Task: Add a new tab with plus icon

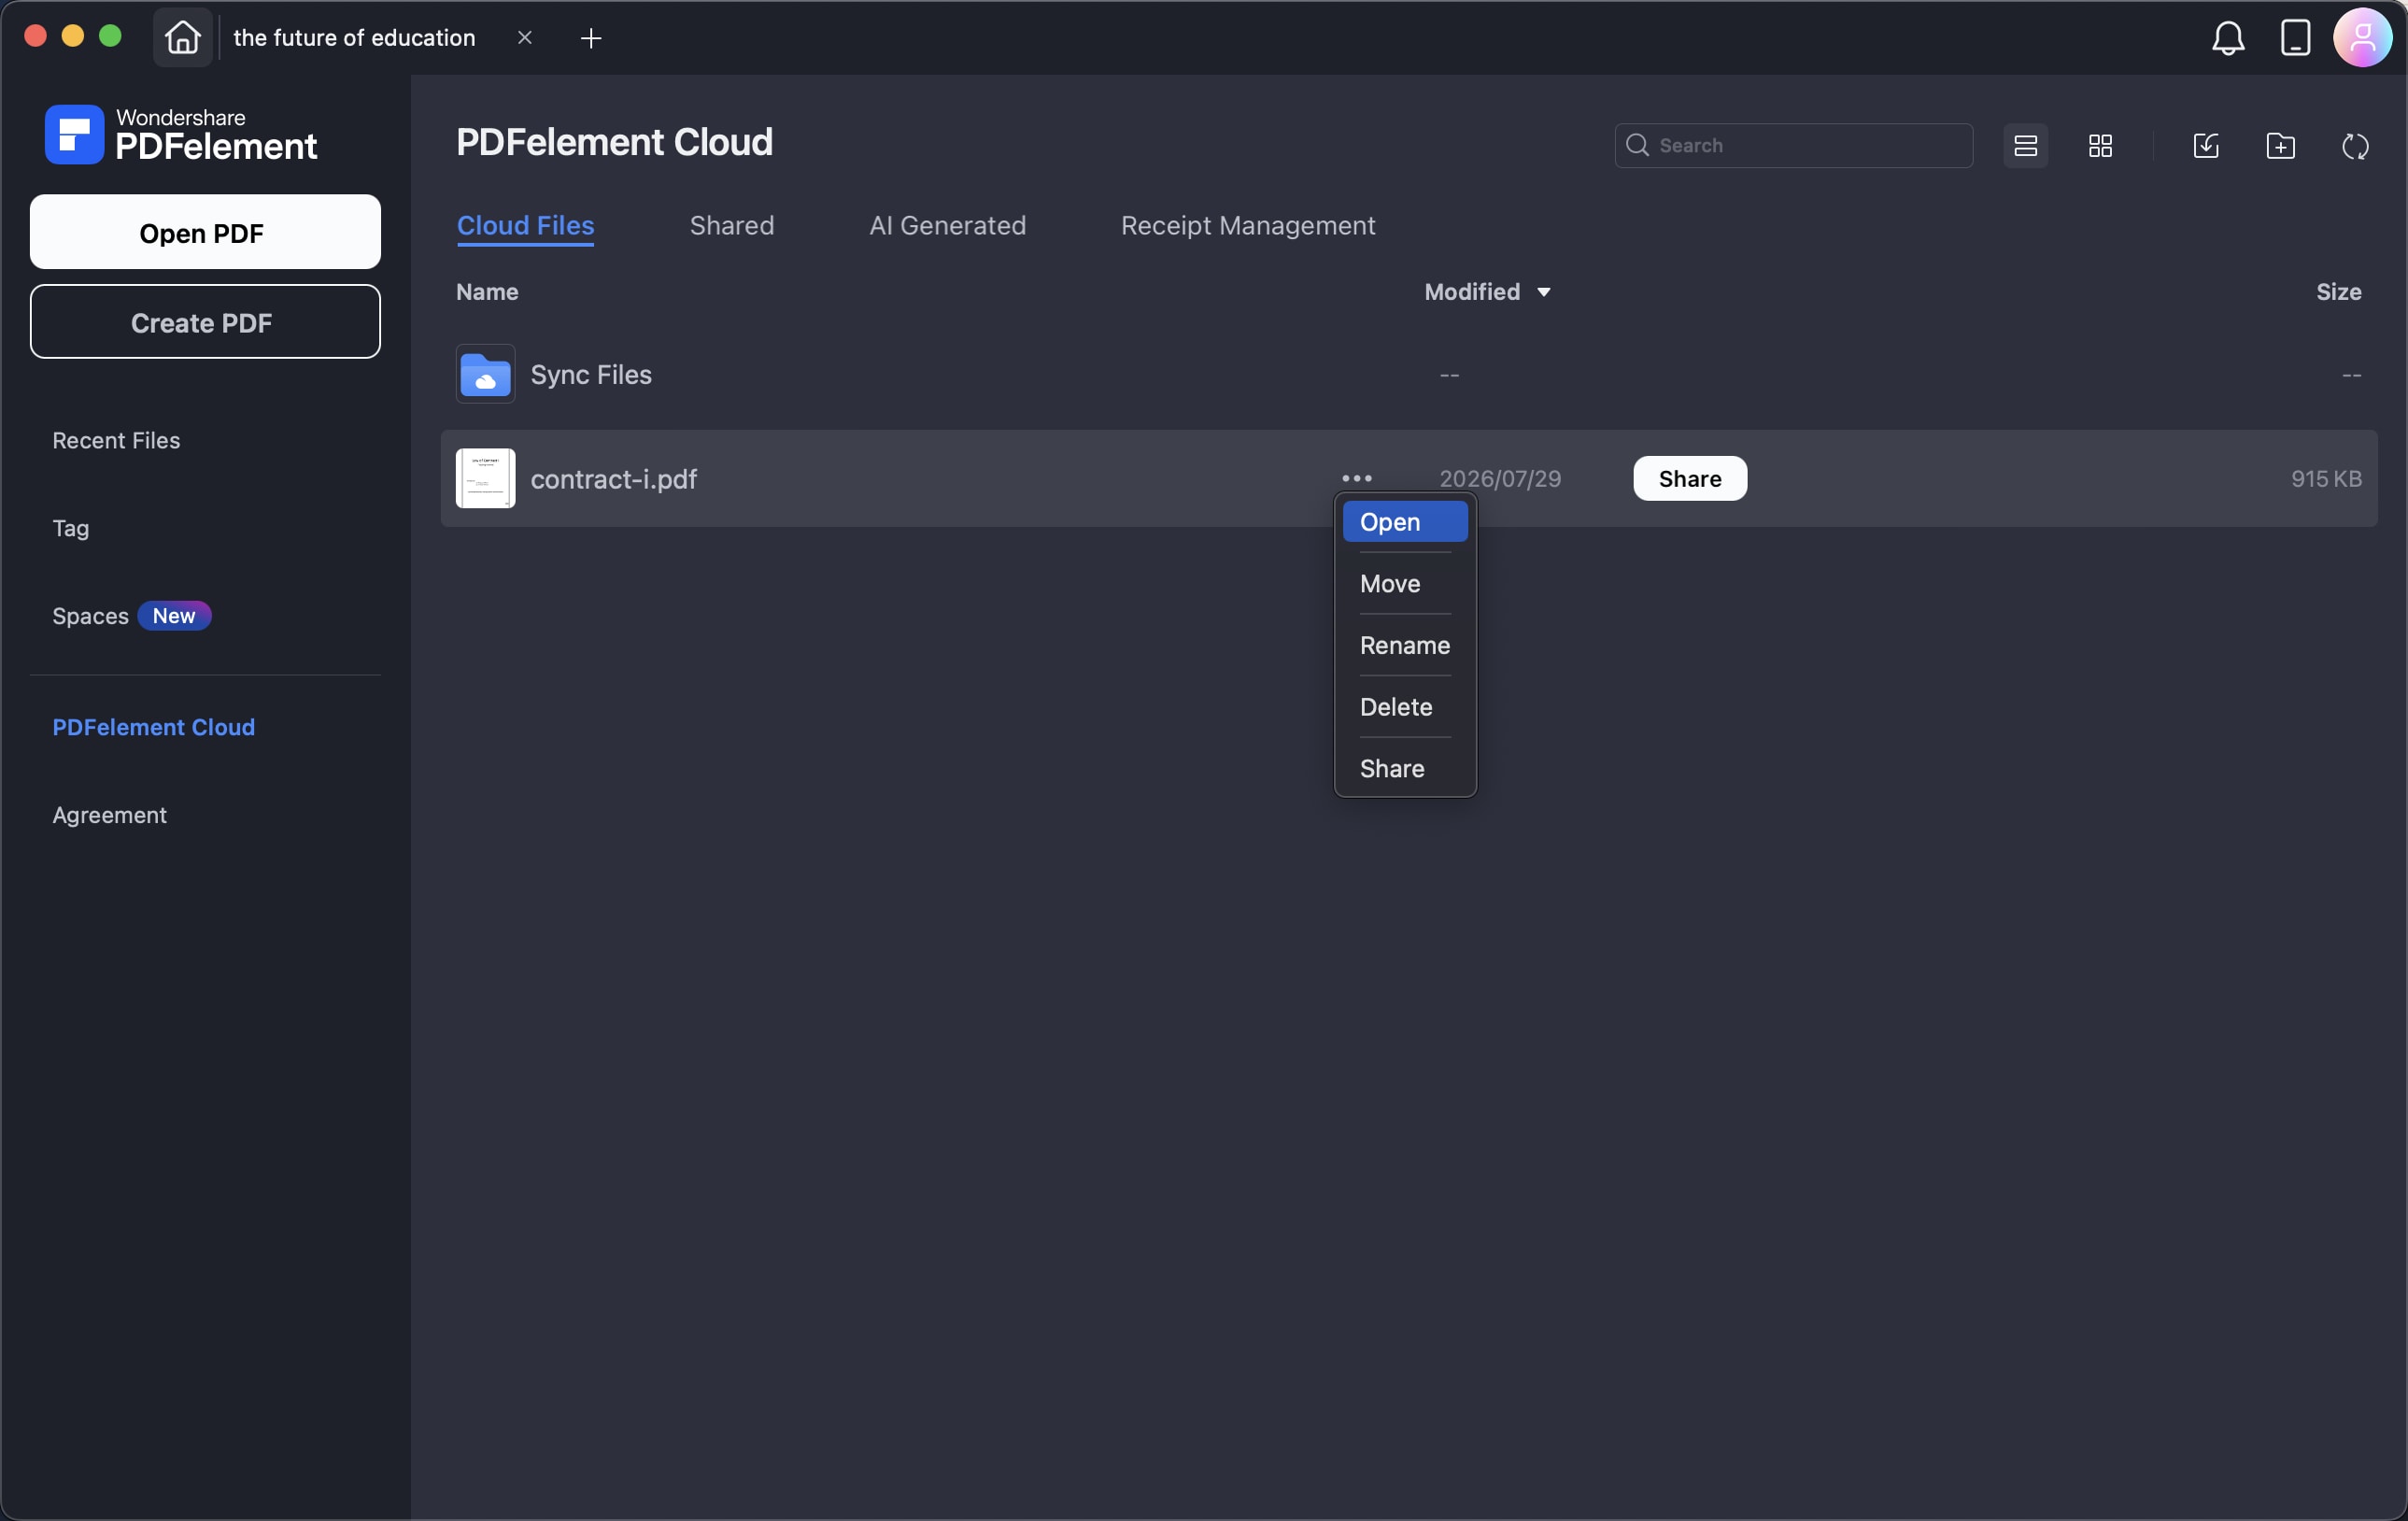Action: tap(591, 38)
